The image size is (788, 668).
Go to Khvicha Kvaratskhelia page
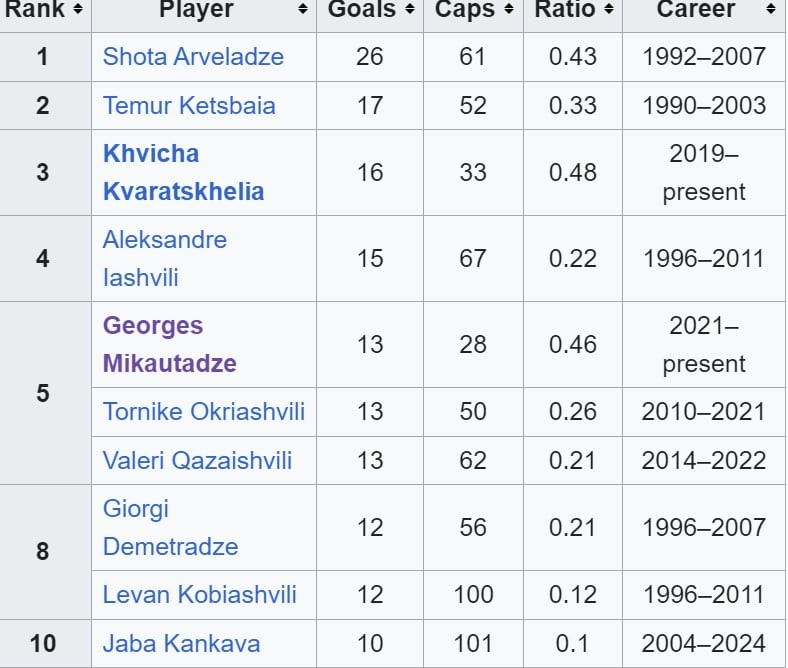[x=183, y=172]
